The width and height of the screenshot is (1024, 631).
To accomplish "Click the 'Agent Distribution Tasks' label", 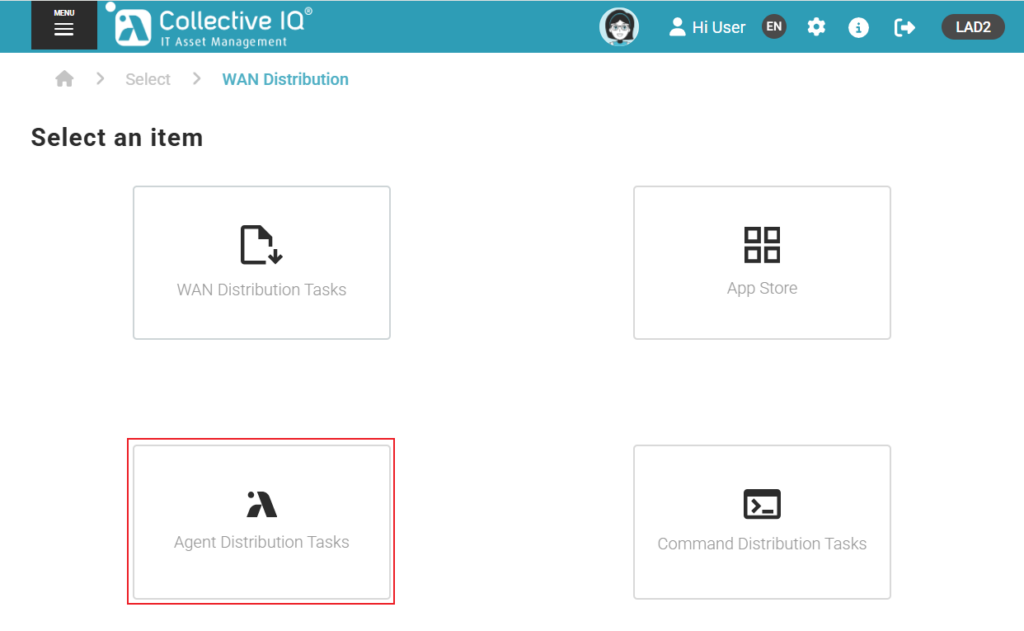I will pyautogui.click(x=262, y=542).
